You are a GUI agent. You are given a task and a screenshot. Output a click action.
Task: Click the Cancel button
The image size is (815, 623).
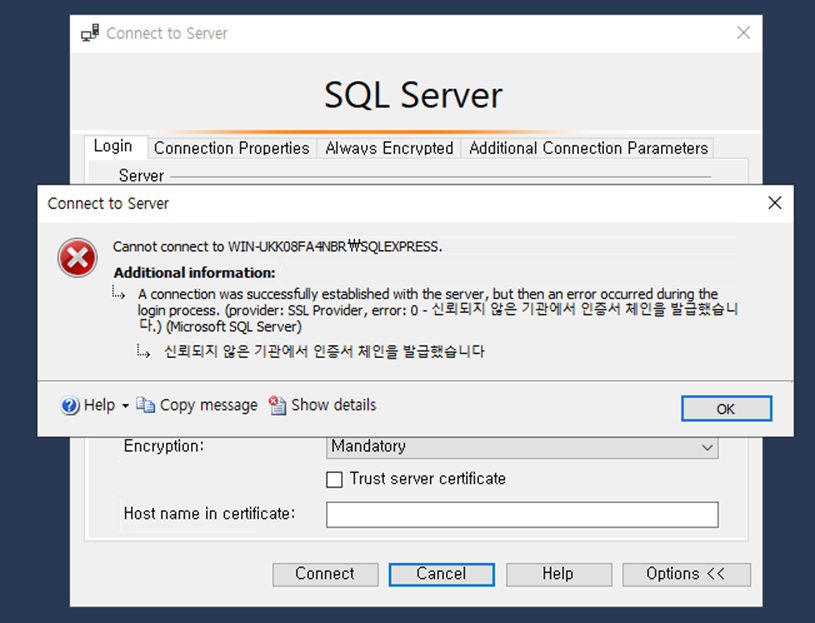tap(441, 574)
